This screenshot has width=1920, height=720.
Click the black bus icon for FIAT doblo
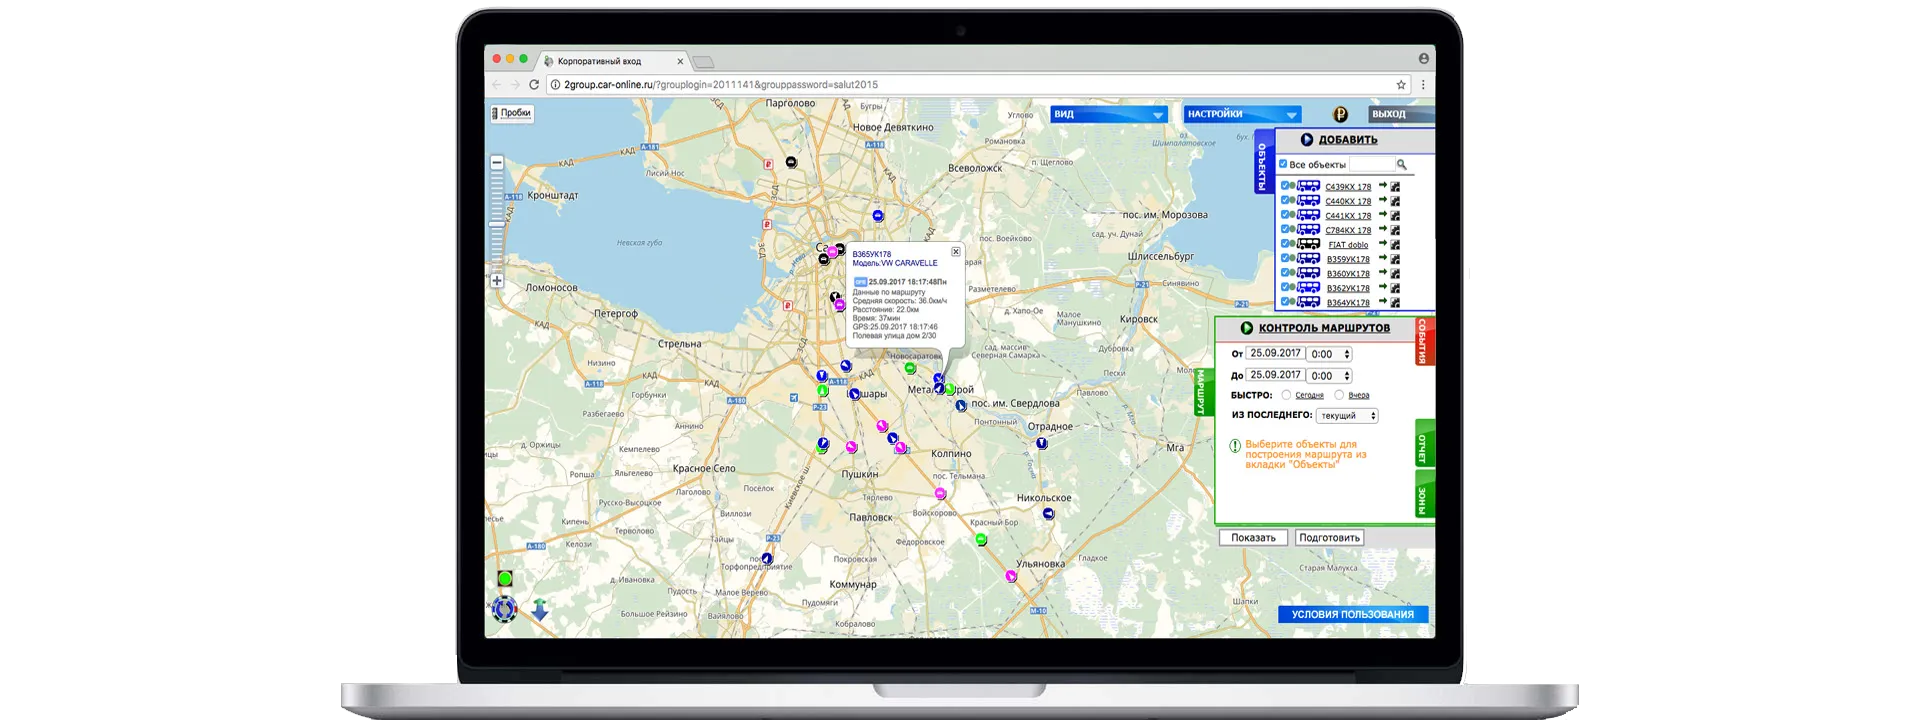tap(1309, 244)
